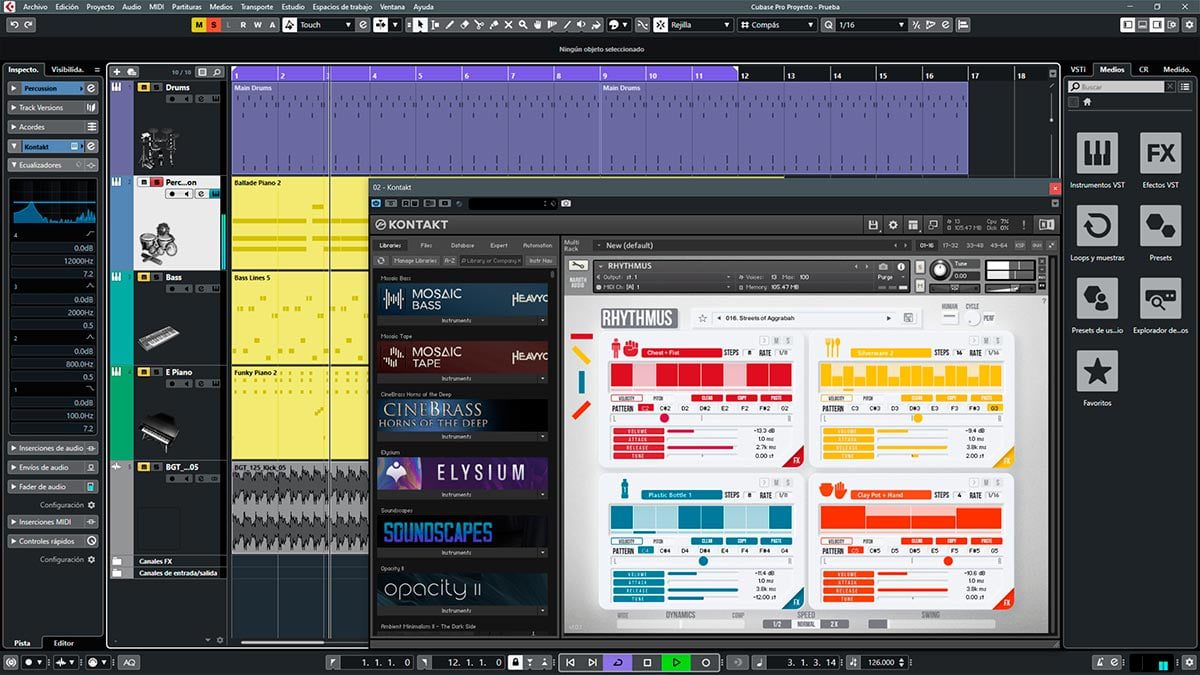Toggle global Solo S button in toolbar
1200x675 pixels.
(x=213, y=24)
